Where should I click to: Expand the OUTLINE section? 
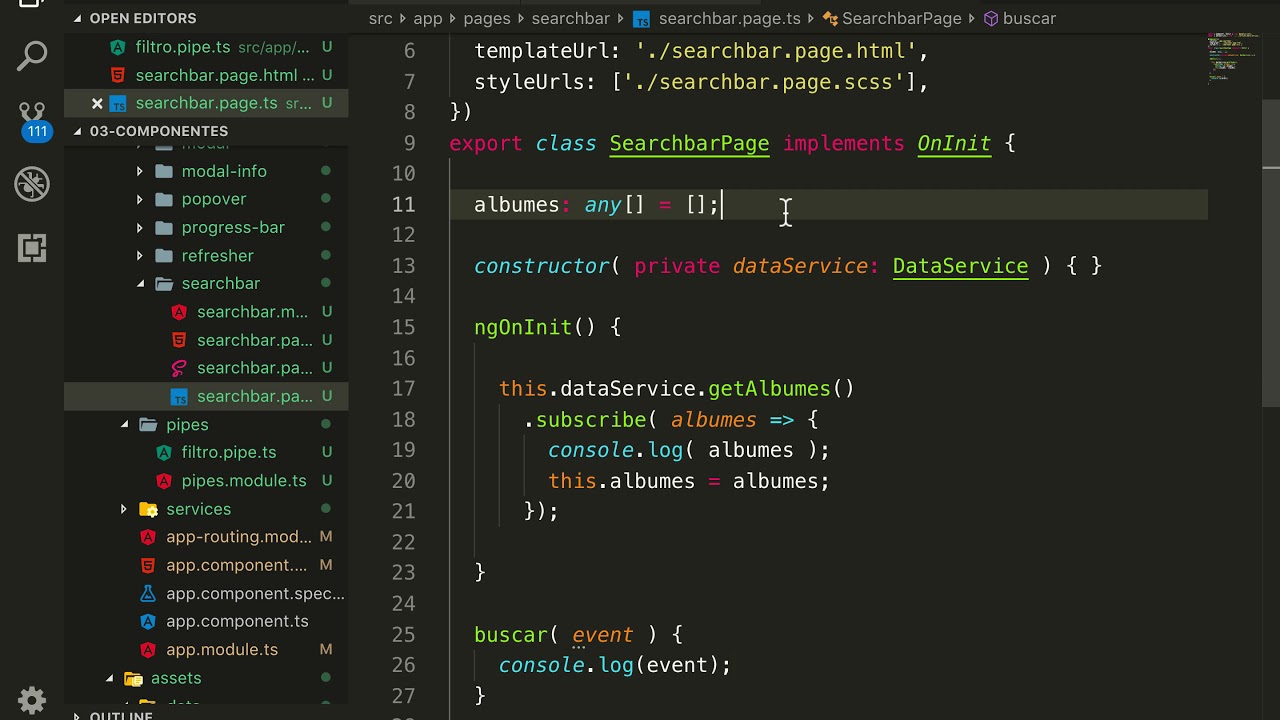[x=77, y=714]
